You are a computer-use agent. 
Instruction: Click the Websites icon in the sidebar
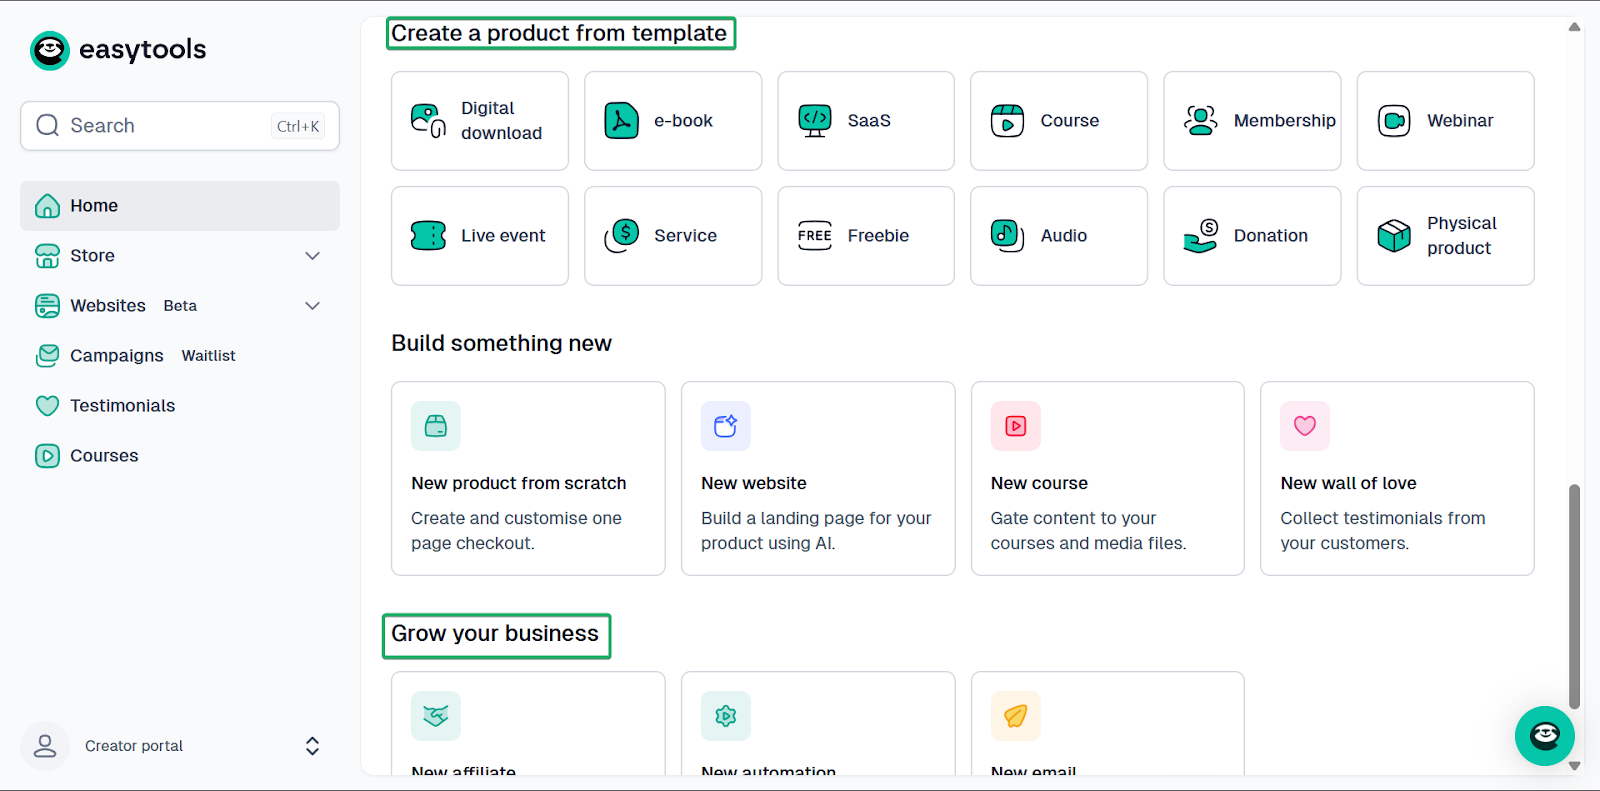pyautogui.click(x=47, y=306)
